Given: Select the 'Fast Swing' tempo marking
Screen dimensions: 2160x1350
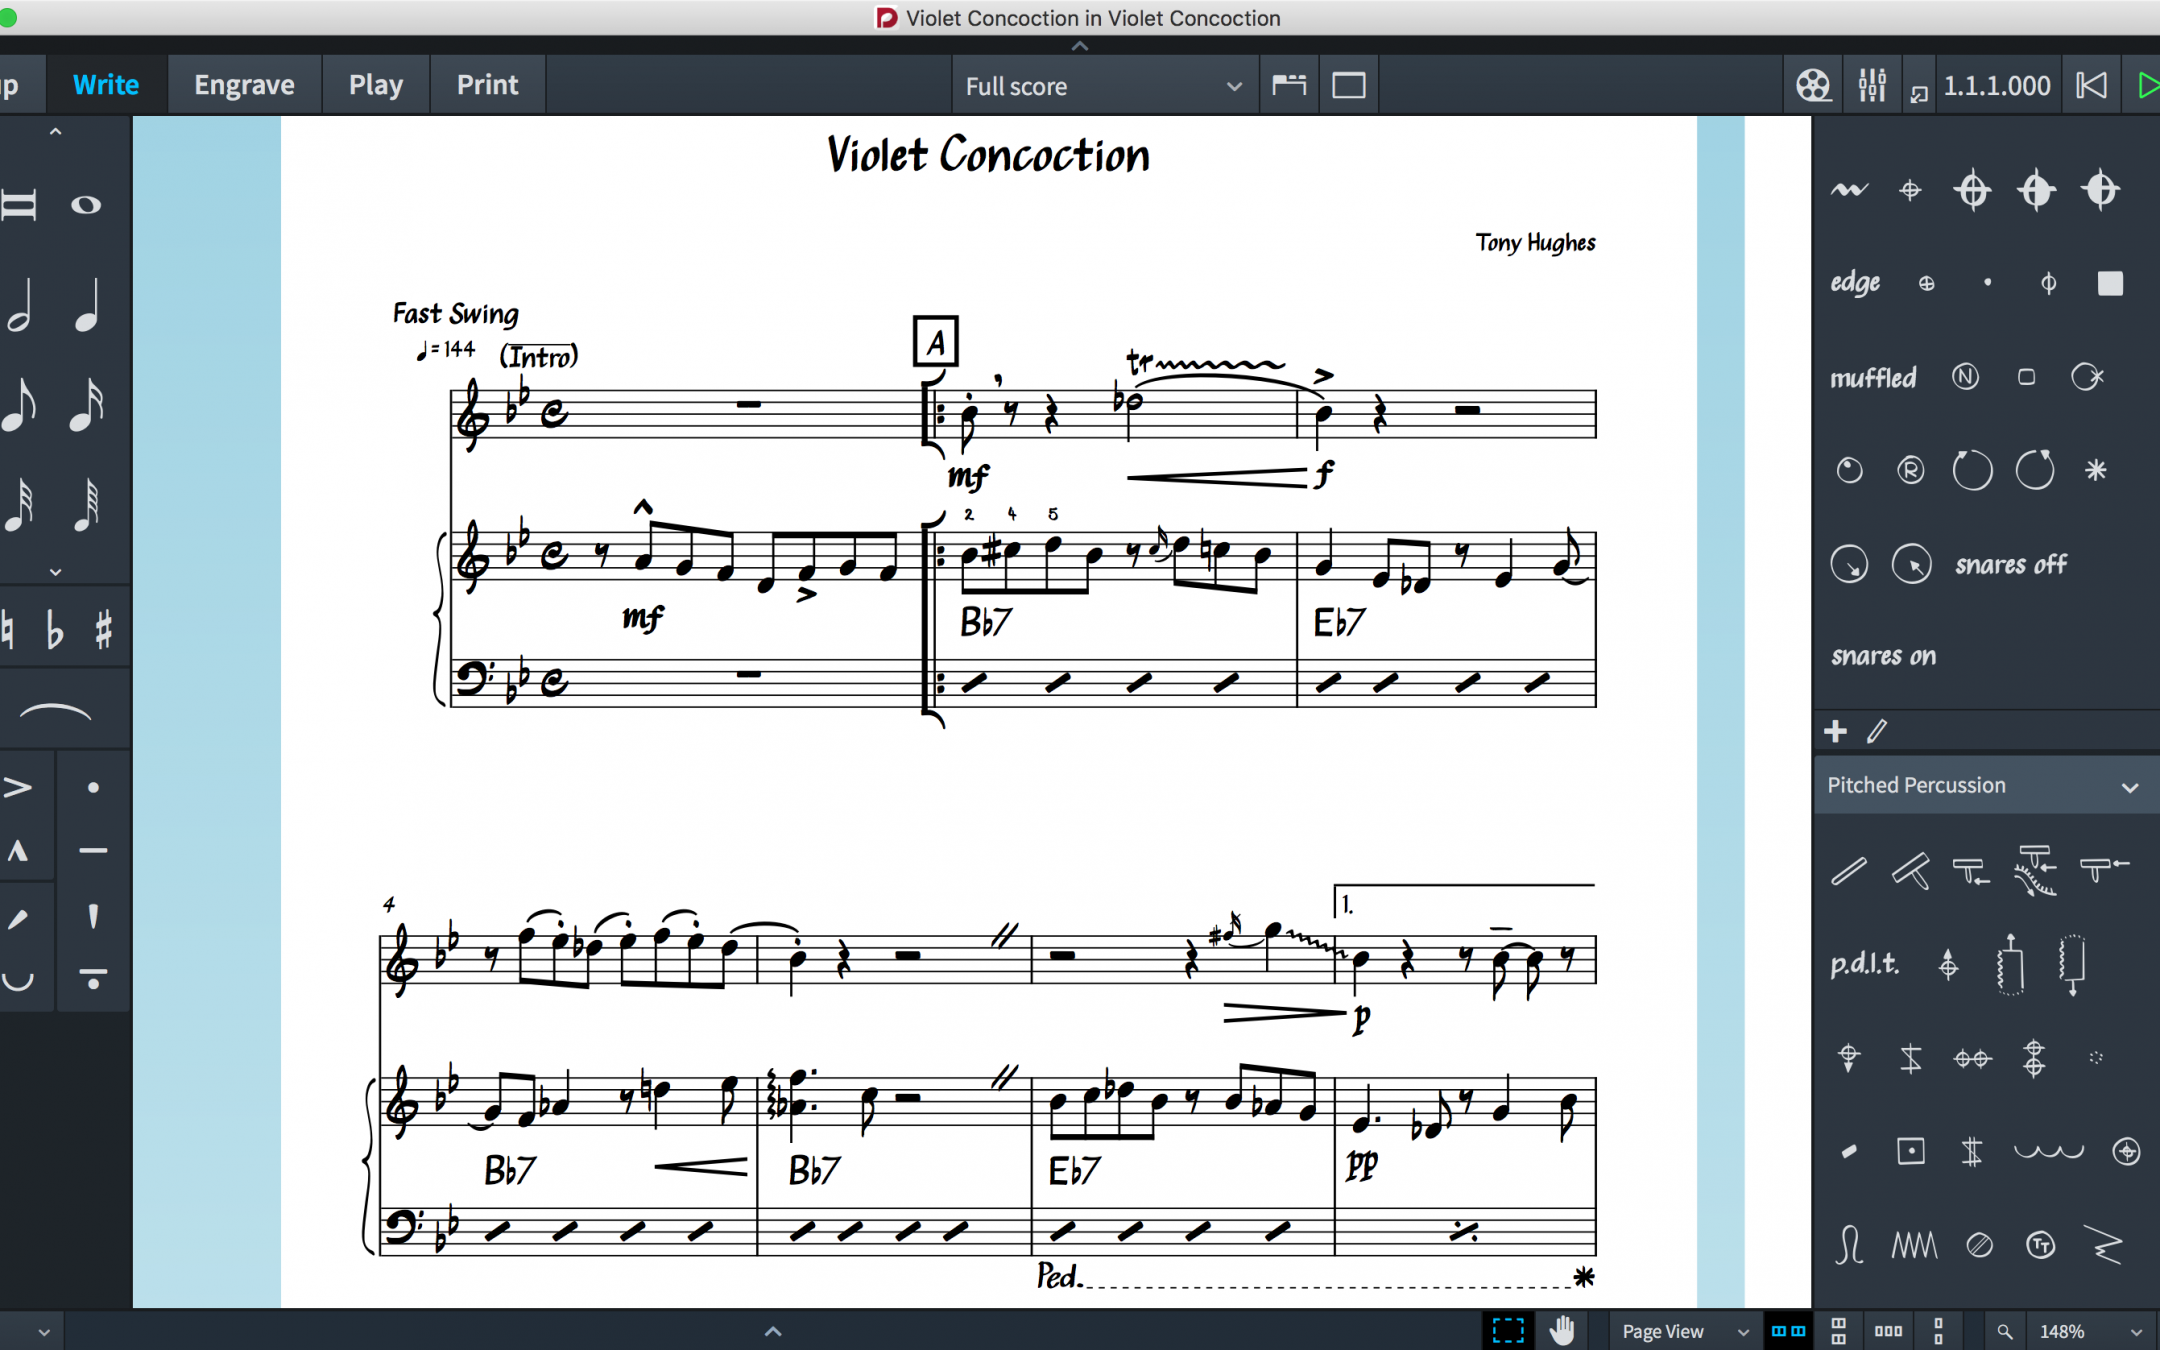Looking at the screenshot, I should (456, 314).
